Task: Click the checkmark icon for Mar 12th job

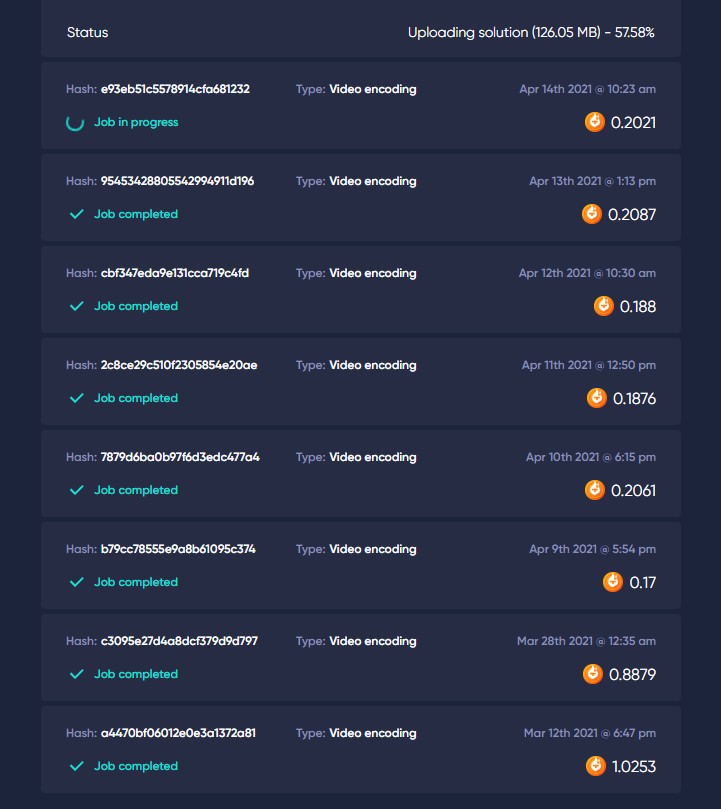Action: coord(76,766)
